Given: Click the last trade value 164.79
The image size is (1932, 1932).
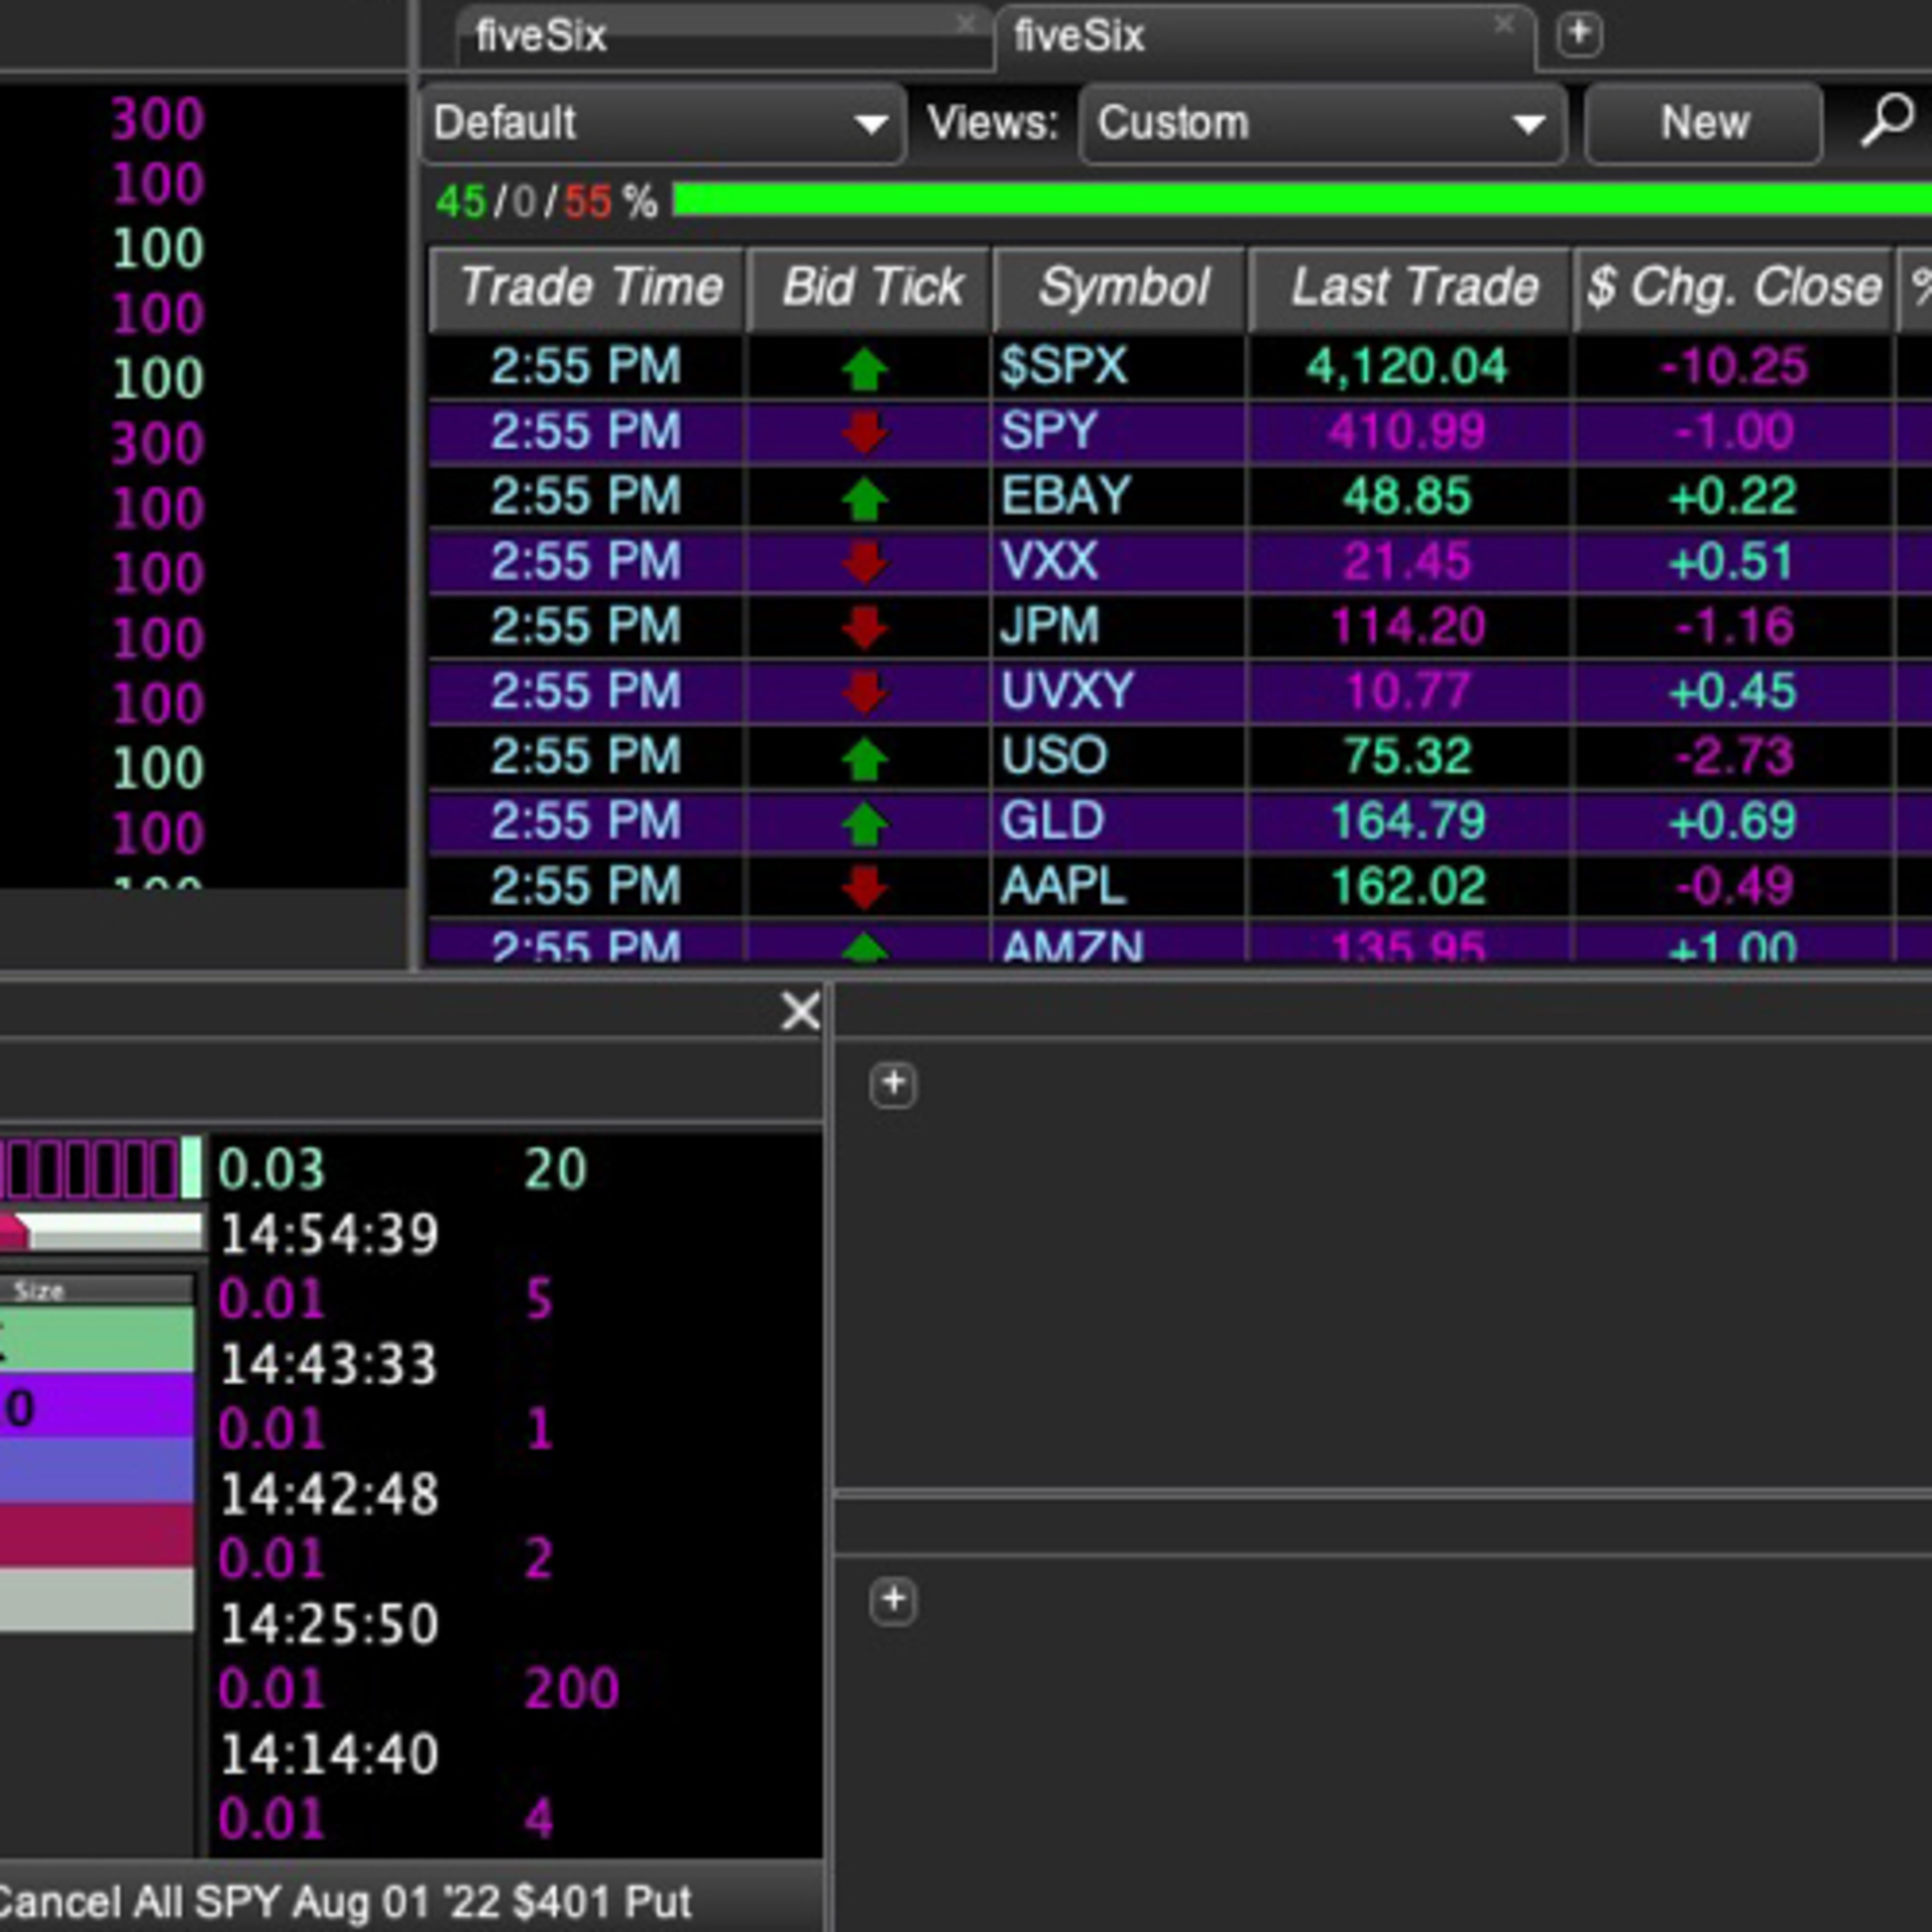Looking at the screenshot, I should 1407,822.
